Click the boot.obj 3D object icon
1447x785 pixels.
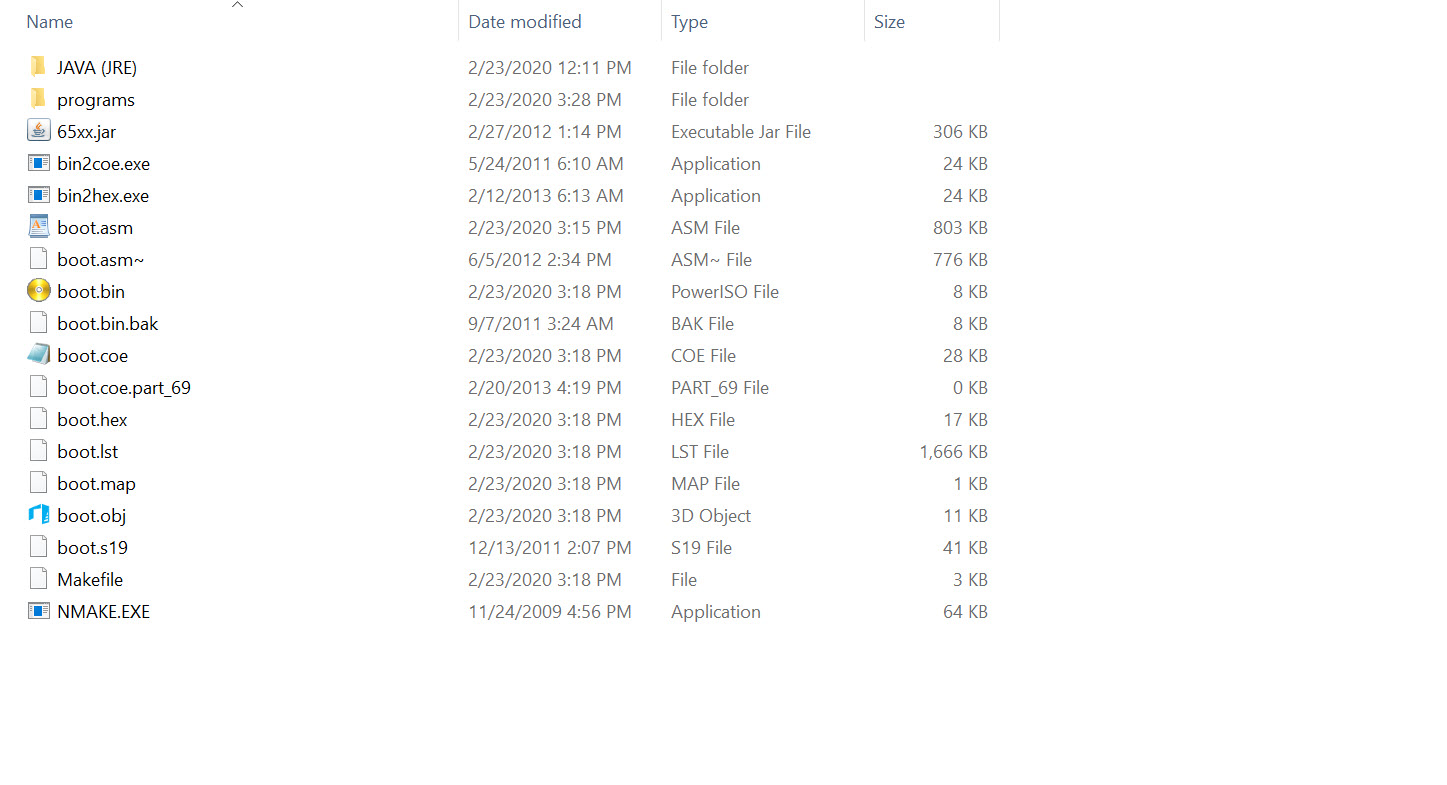(x=39, y=515)
